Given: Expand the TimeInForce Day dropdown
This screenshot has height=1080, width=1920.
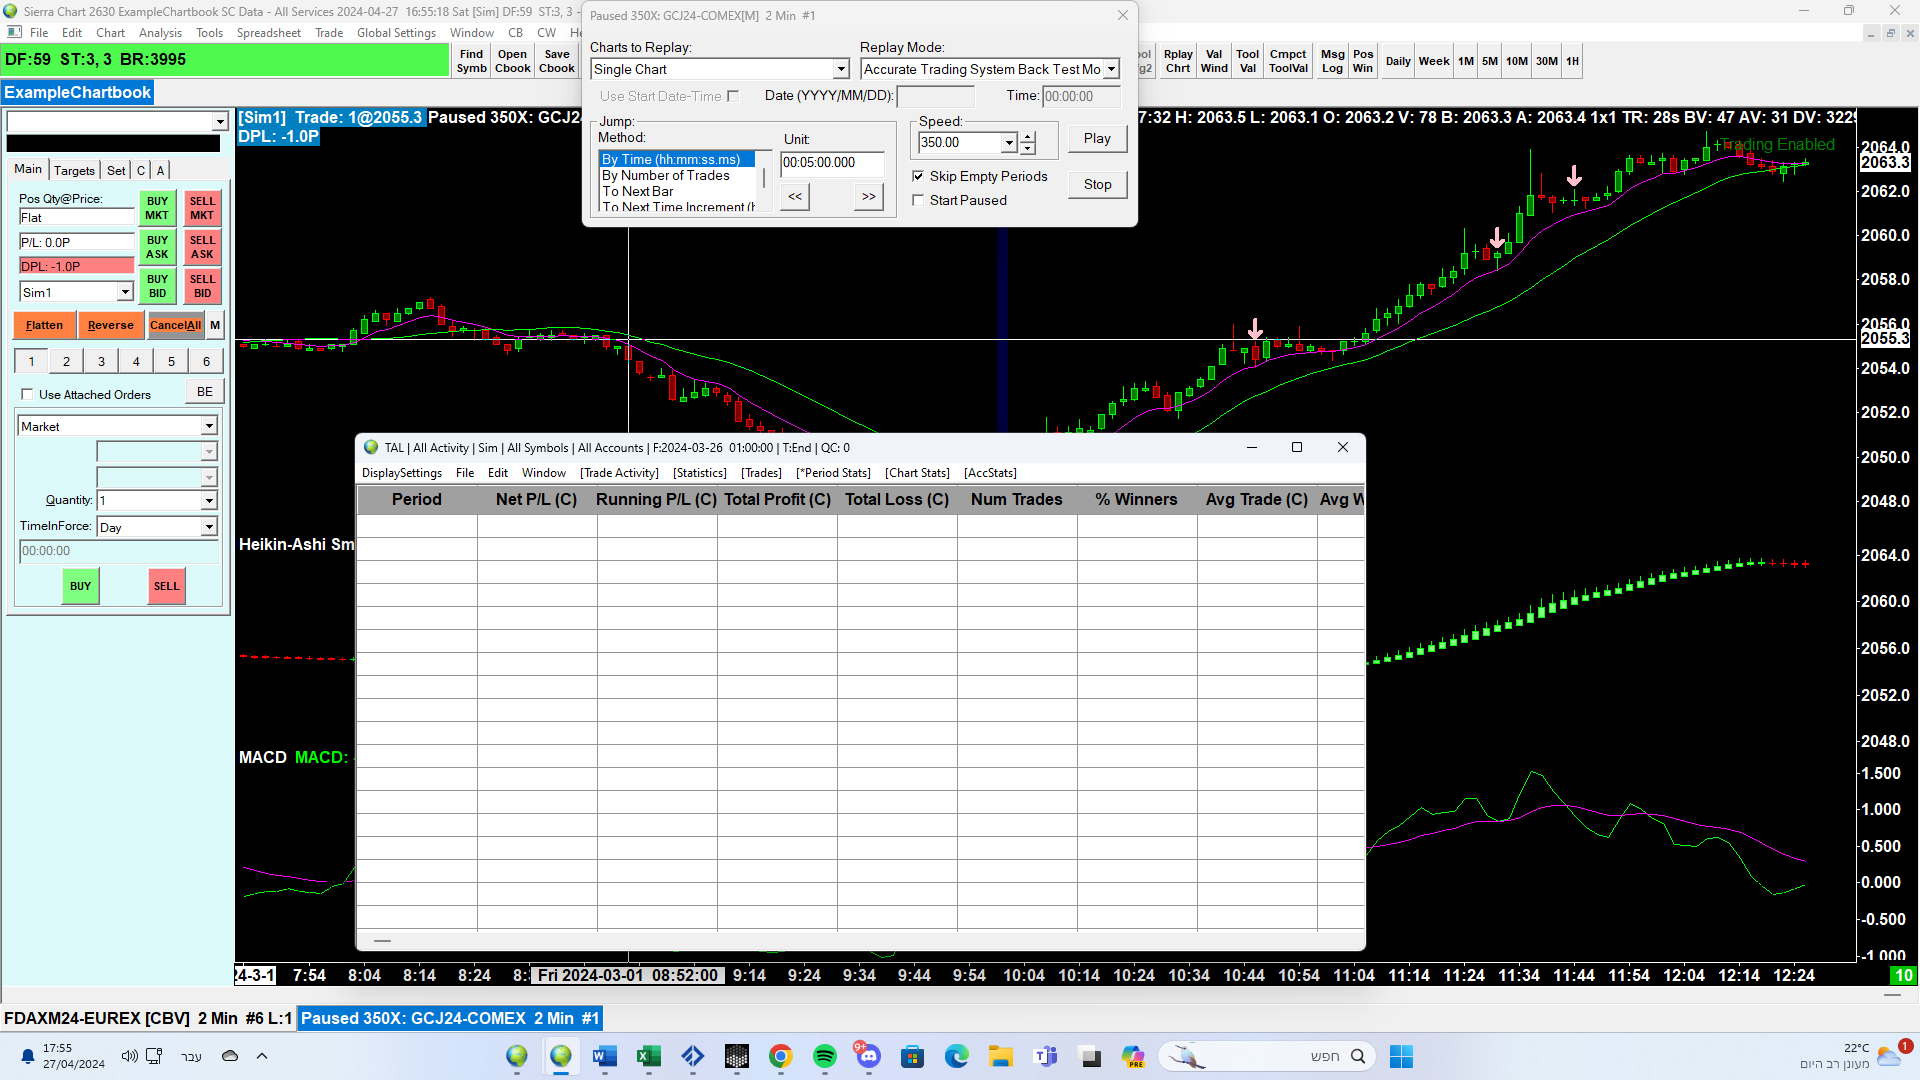Looking at the screenshot, I should tap(209, 527).
